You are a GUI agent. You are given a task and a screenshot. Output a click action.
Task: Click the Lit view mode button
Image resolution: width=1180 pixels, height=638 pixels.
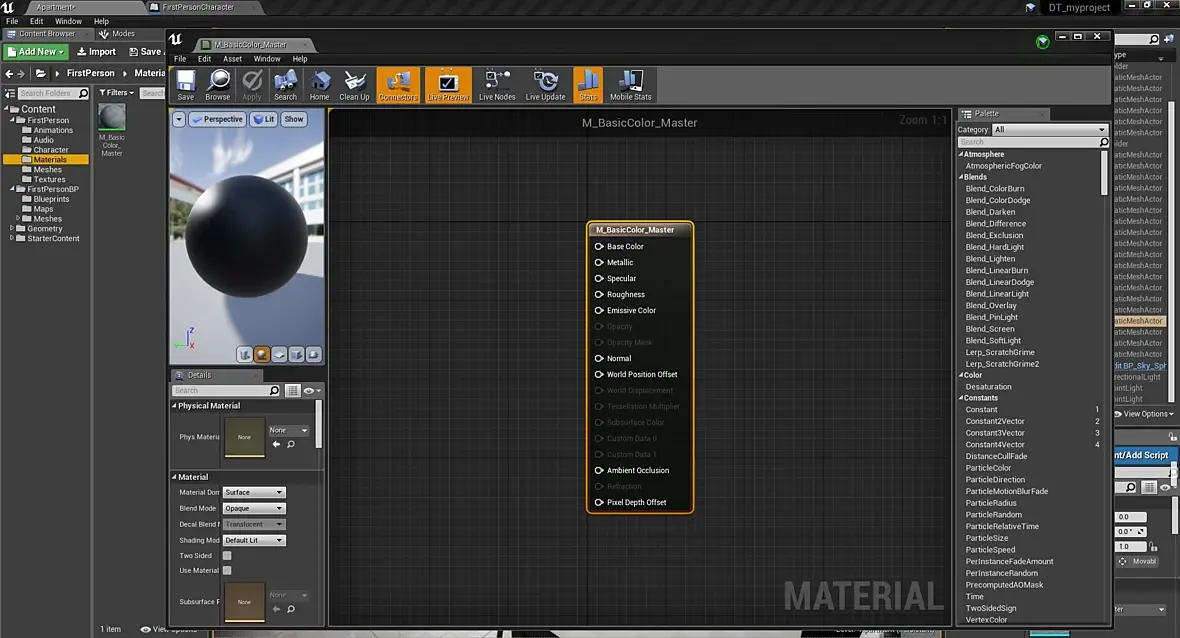tap(264, 119)
